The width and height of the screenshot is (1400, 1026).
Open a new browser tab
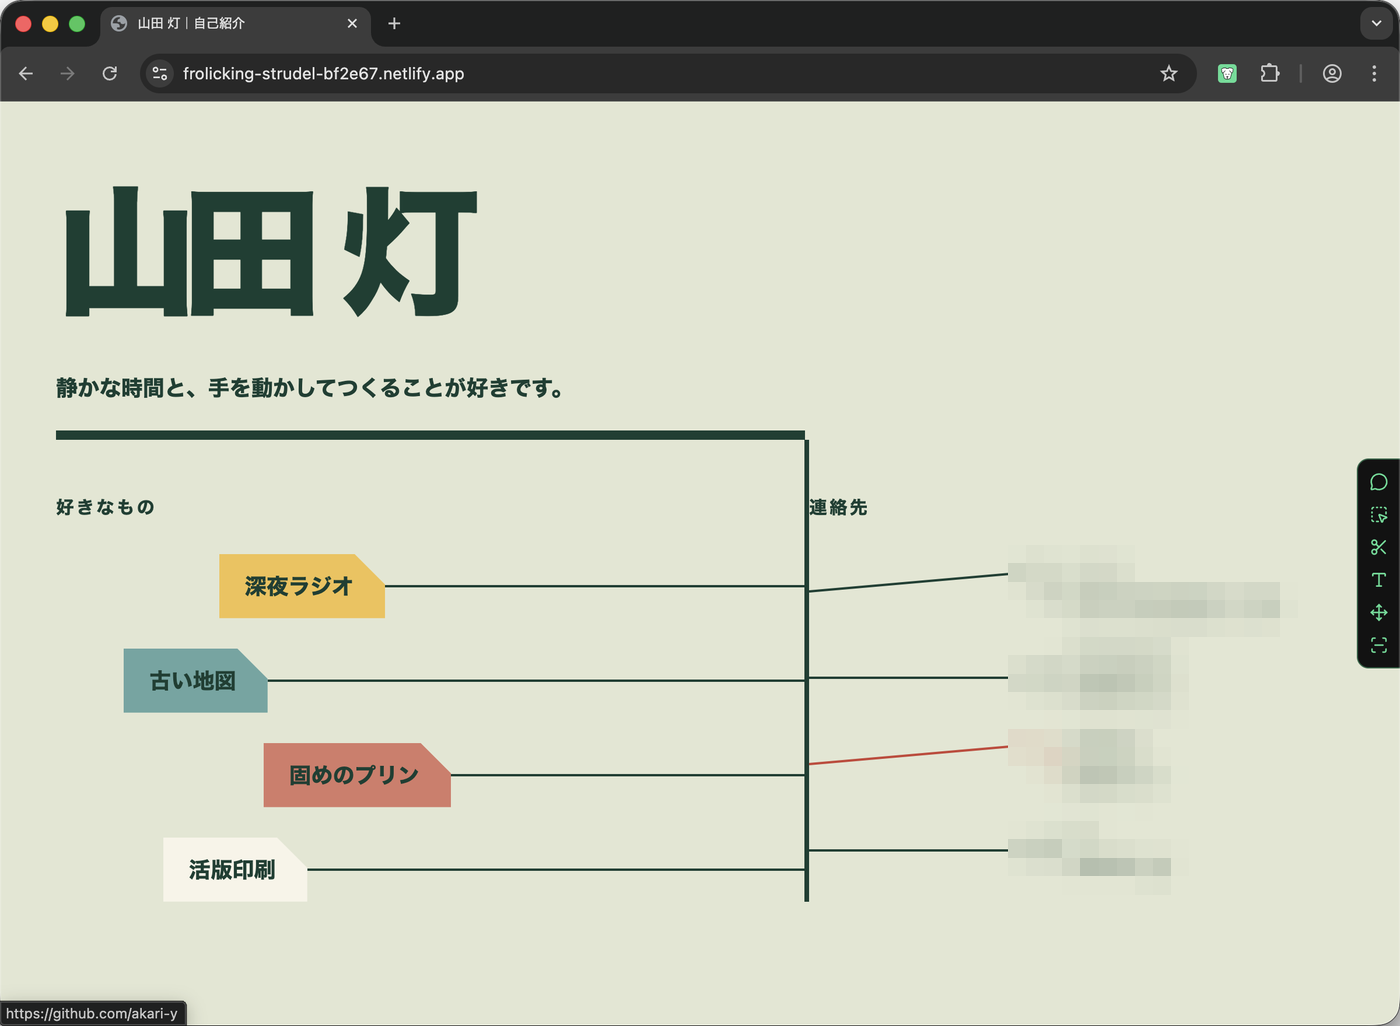point(394,23)
